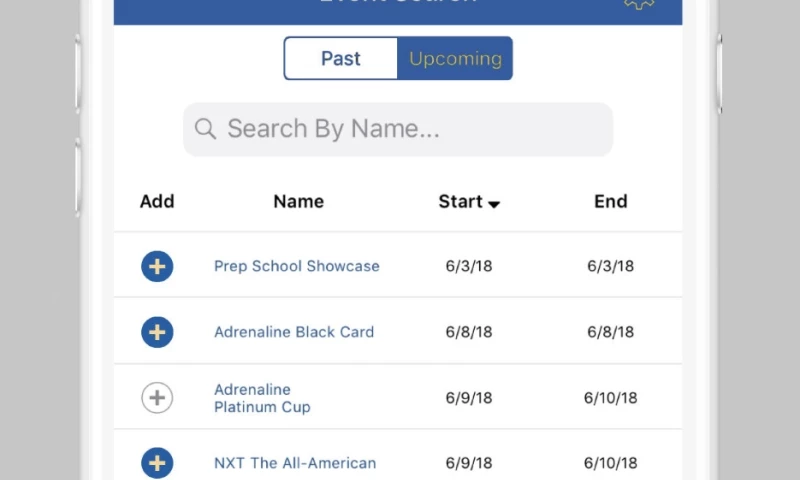Viewport: 800px width, 480px height.
Task: Click Adrenaline Platinum Cup end date 6/10/18
Action: click(610, 398)
